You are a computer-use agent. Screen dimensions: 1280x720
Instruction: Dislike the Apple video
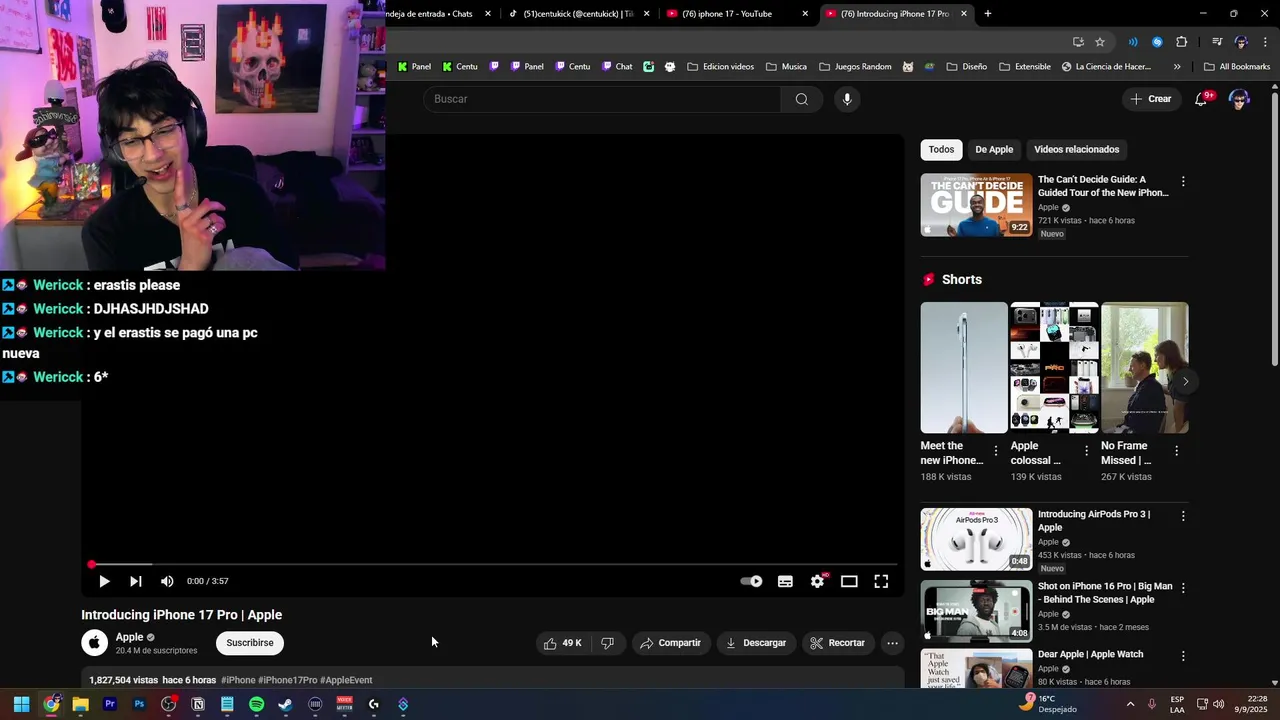(607, 643)
